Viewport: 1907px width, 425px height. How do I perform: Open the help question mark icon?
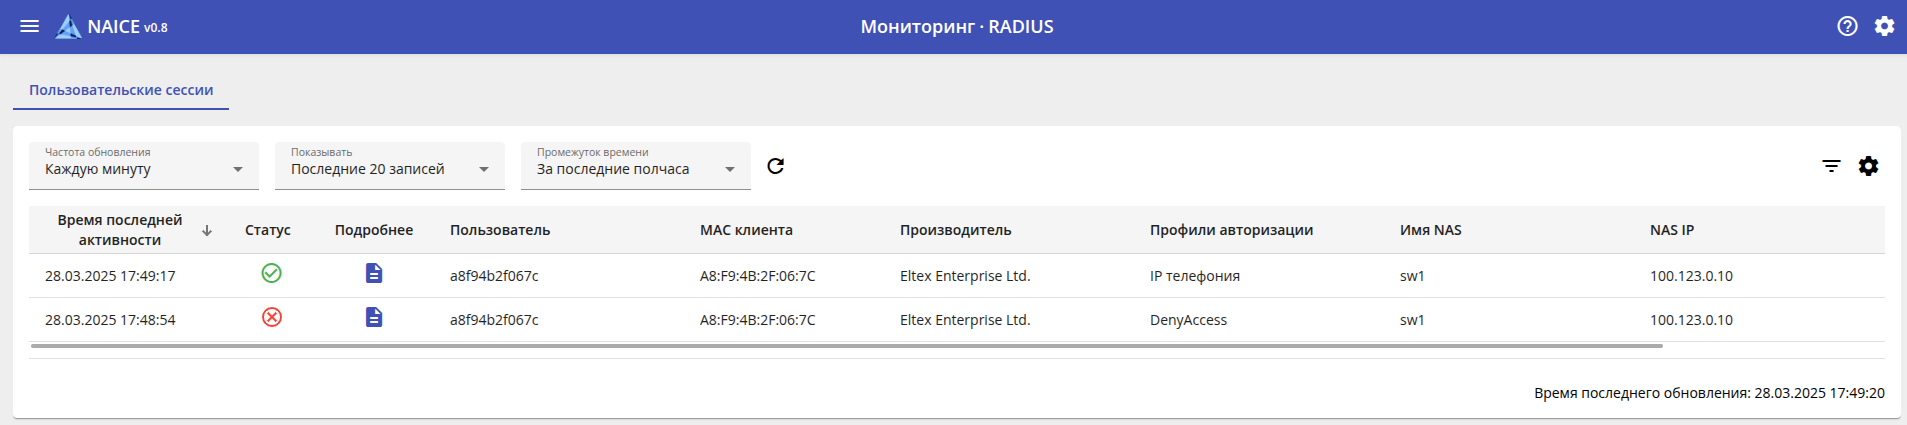(x=1847, y=27)
